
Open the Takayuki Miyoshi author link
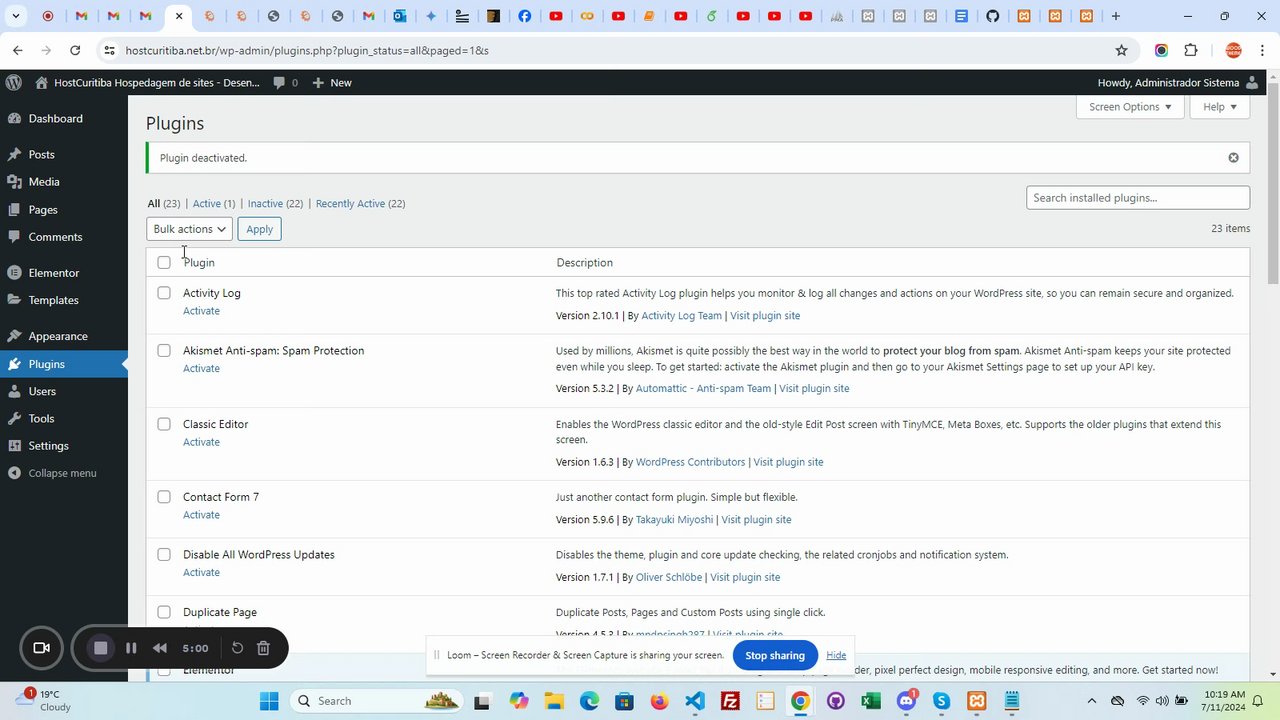(x=674, y=519)
